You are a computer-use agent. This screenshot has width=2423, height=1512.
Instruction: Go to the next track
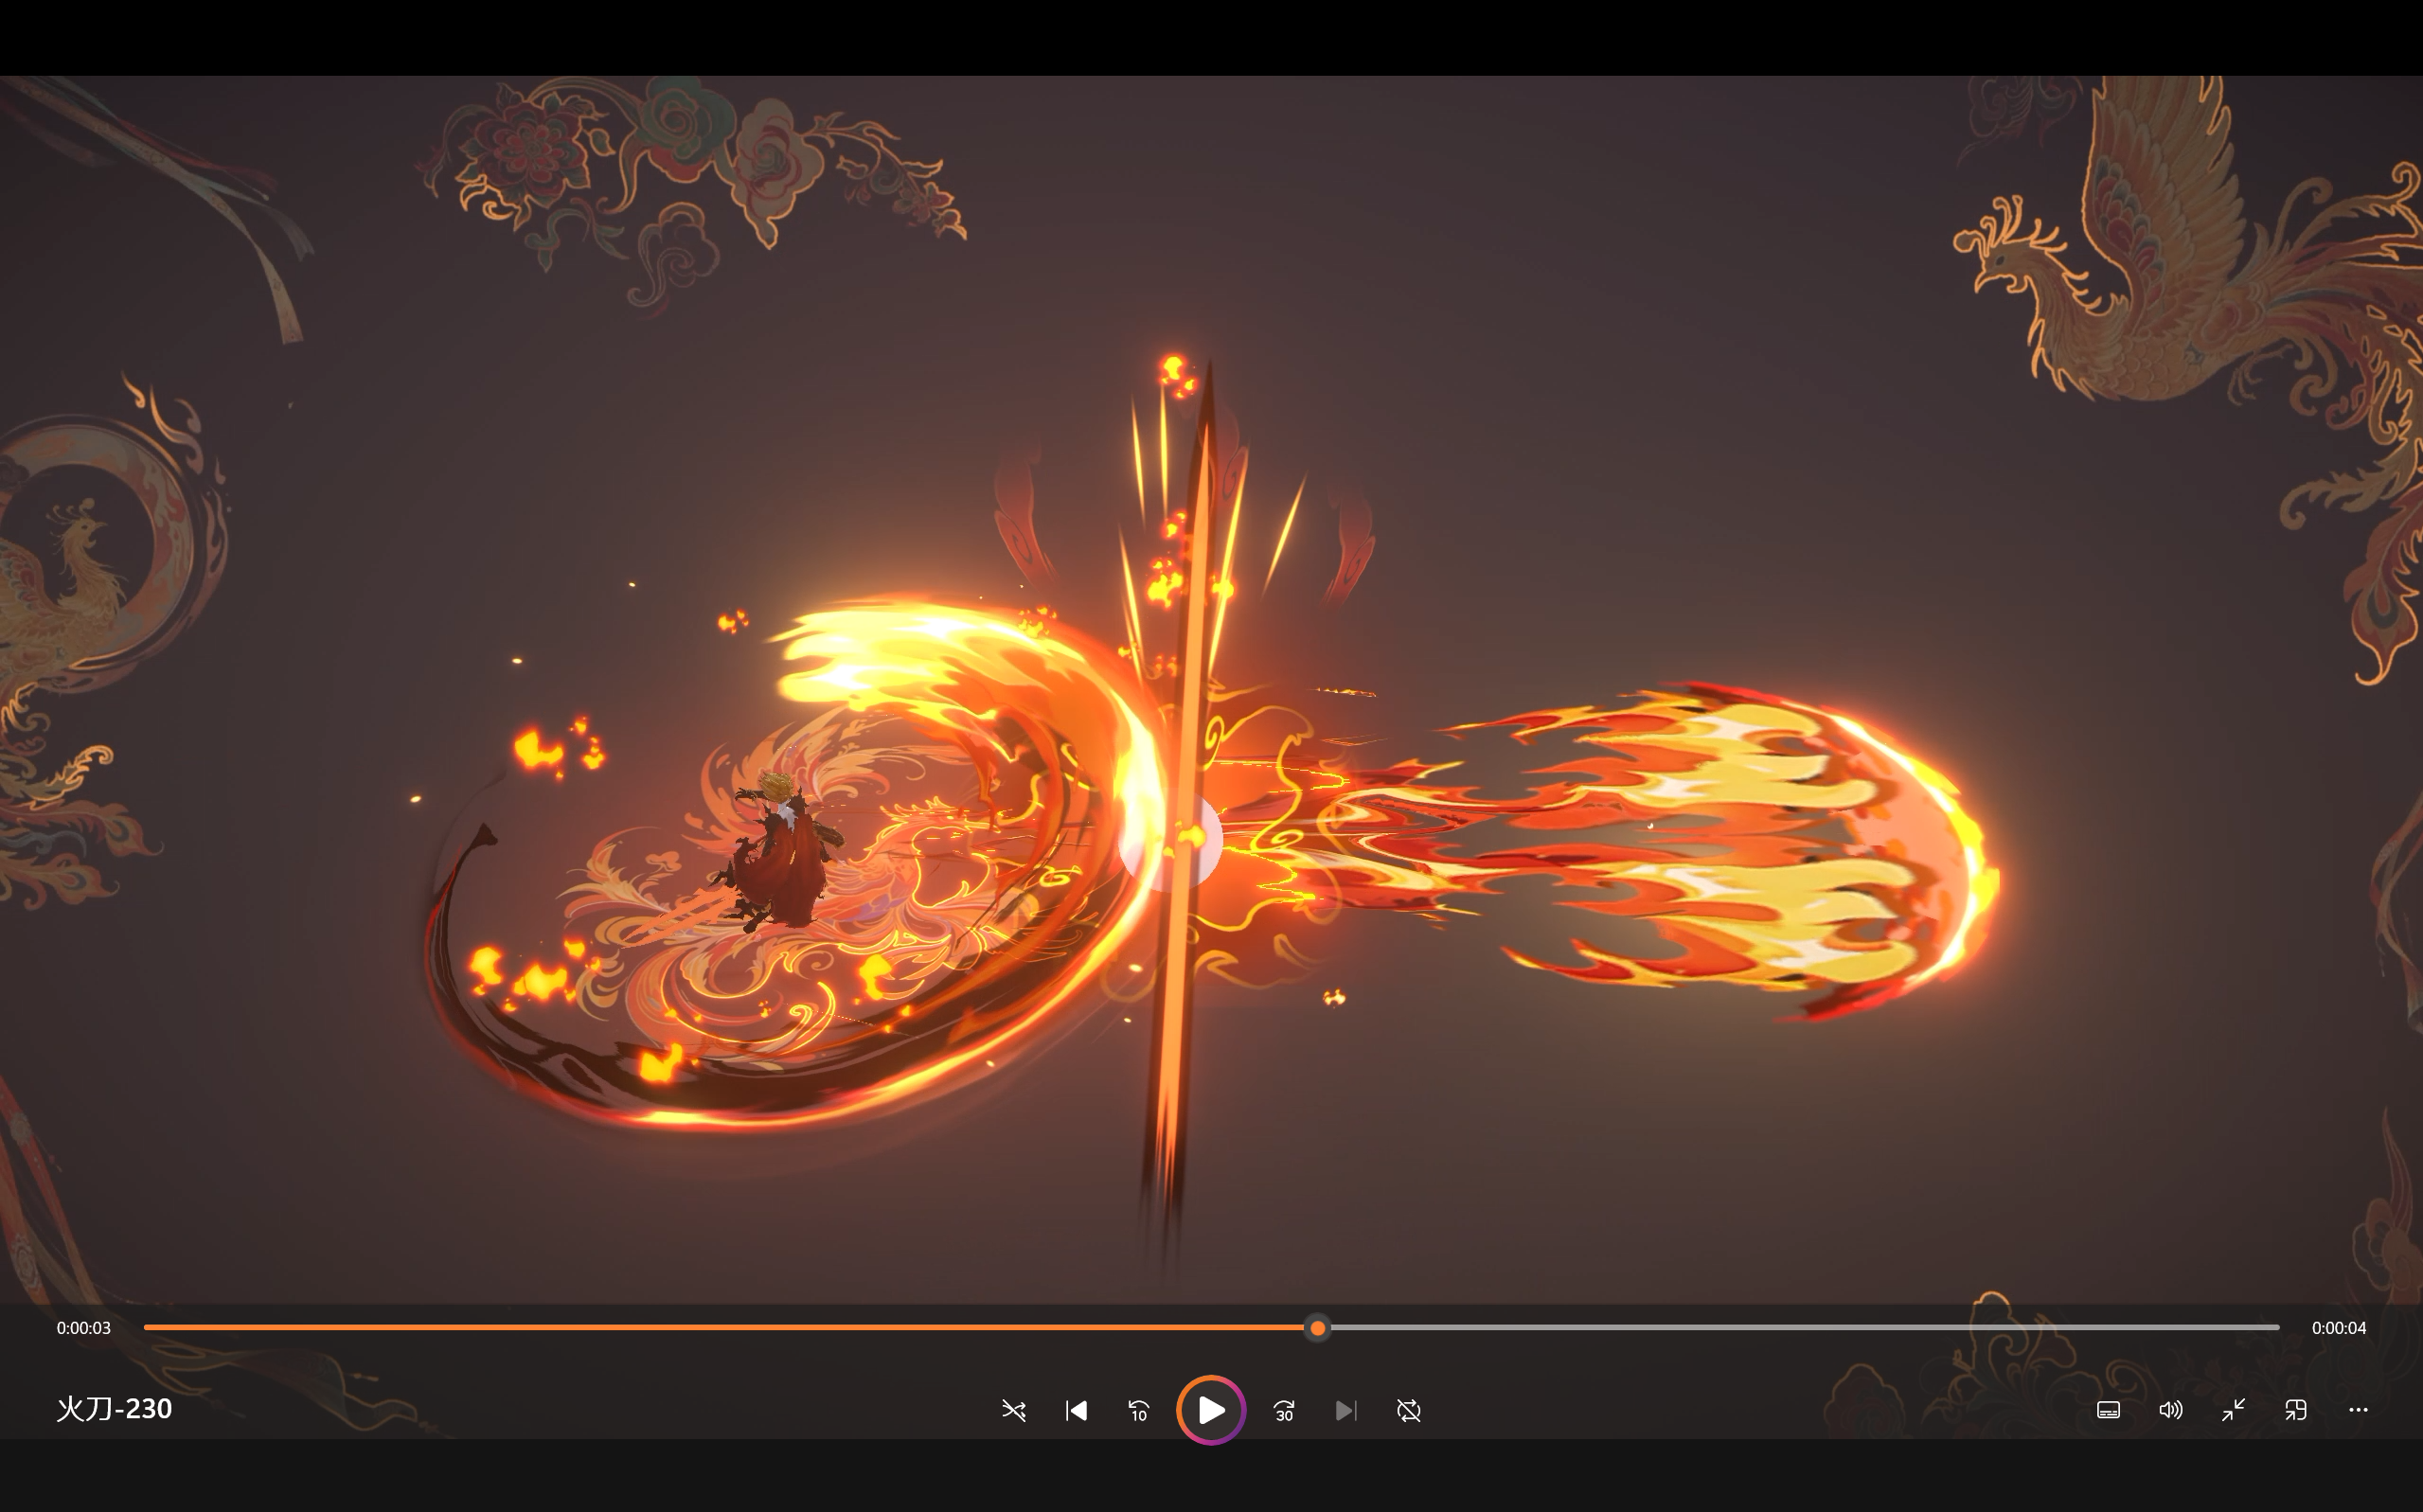pyautogui.click(x=1346, y=1410)
